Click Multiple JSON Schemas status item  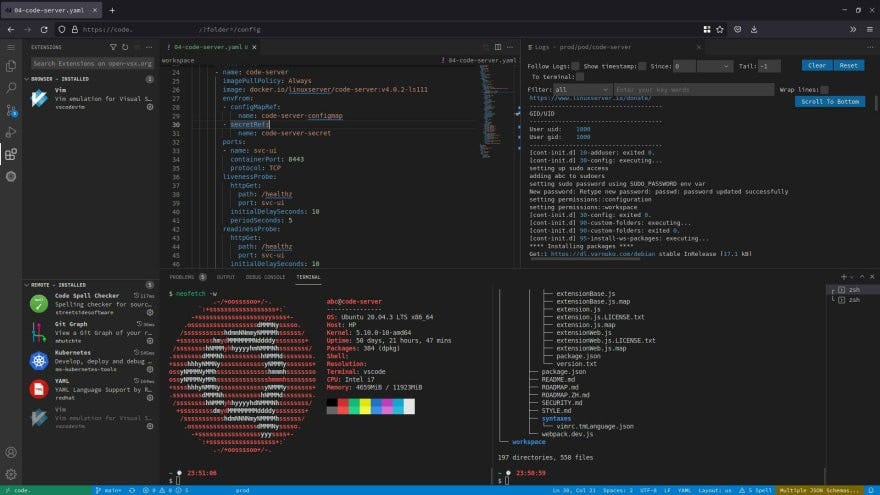click(820, 491)
